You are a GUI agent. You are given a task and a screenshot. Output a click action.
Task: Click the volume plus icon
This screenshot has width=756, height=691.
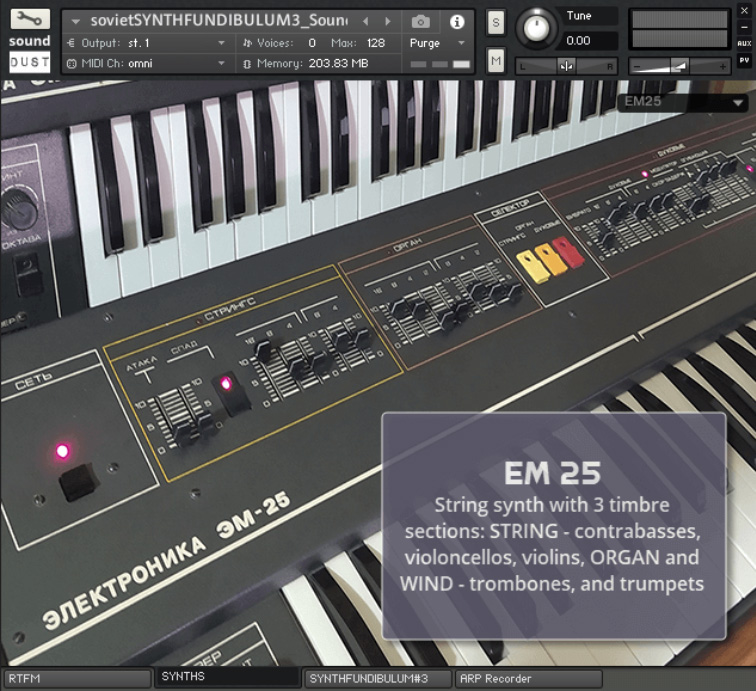pyautogui.click(x=722, y=67)
